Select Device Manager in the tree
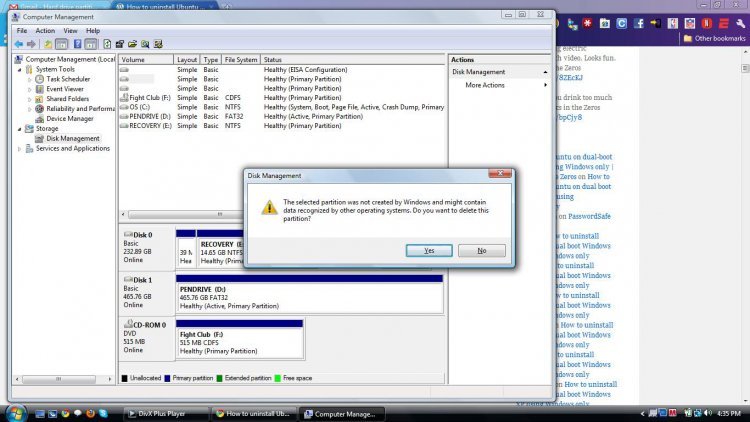The height and width of the screenshot is (422, 750). [x=70, y=119]
